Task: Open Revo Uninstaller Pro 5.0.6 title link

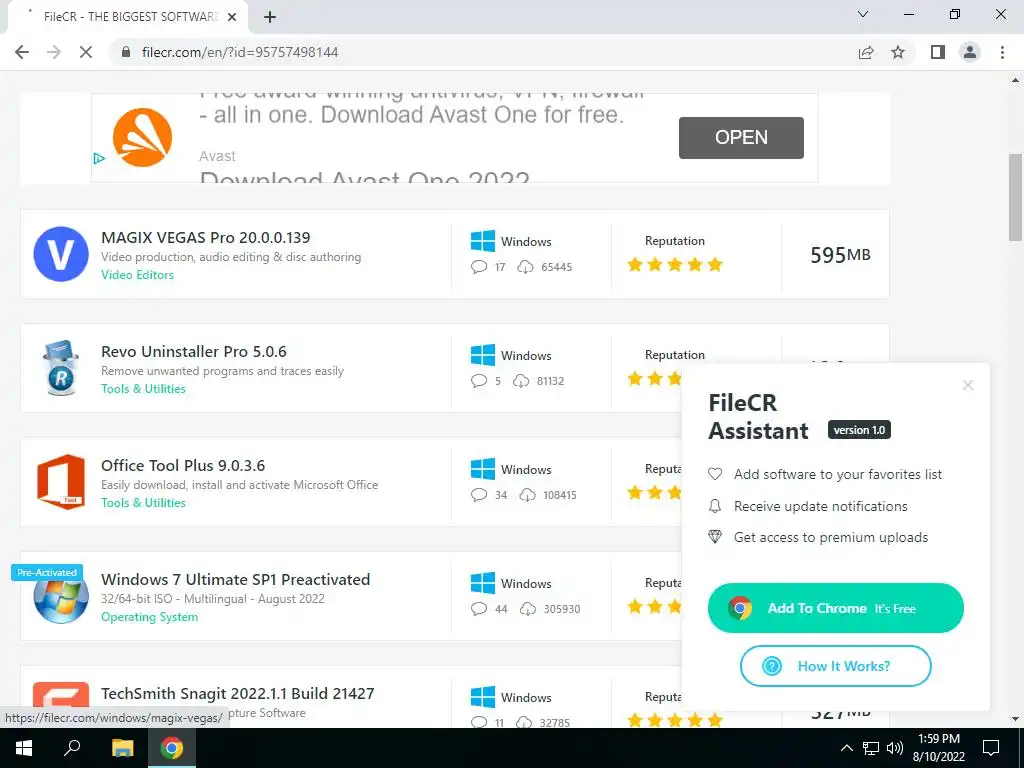Action: [194, 351]
